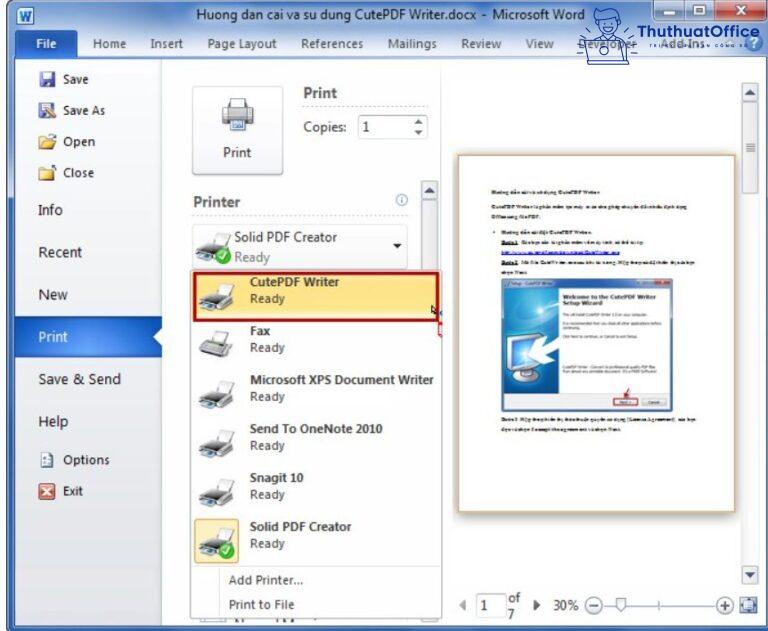The width and height of the screenshot is (768, 631).
Task: Switch to the References tab
Action: (x=332, y=44)
